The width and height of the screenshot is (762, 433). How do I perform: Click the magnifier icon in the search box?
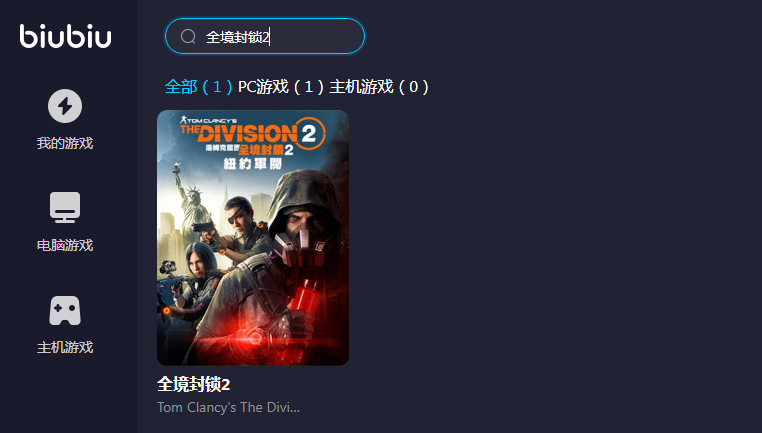tap(188, 36)
